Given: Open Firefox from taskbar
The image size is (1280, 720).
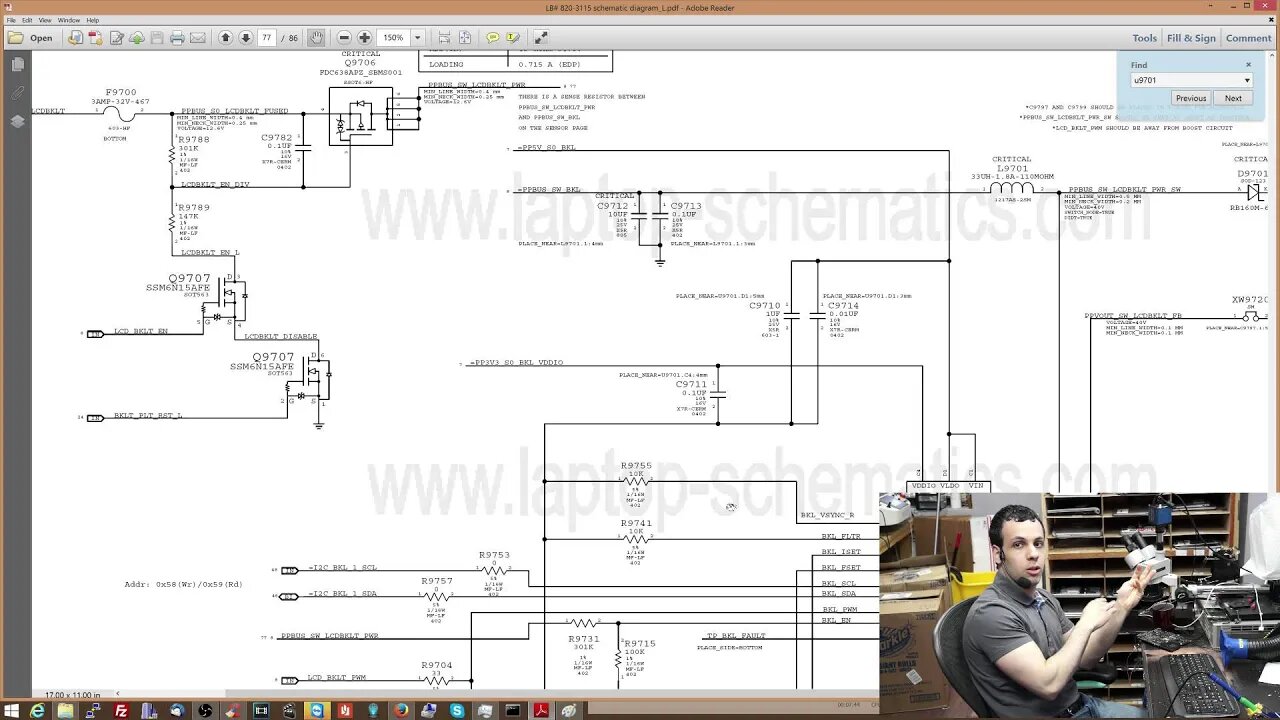Looking at the screenshot, I should [401, 711].
